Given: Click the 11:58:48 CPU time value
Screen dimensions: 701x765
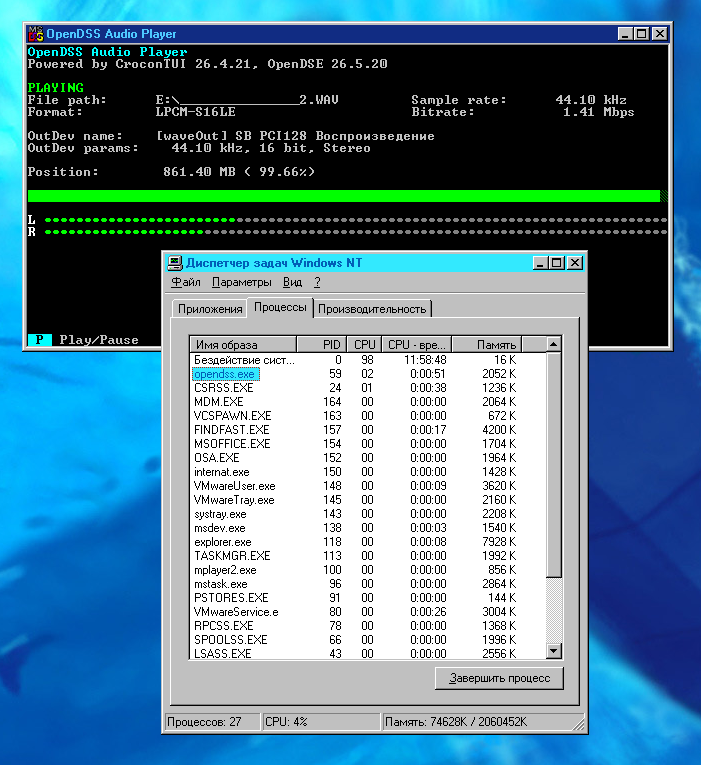Looking at the screenshot, I should tap(425, 360).
